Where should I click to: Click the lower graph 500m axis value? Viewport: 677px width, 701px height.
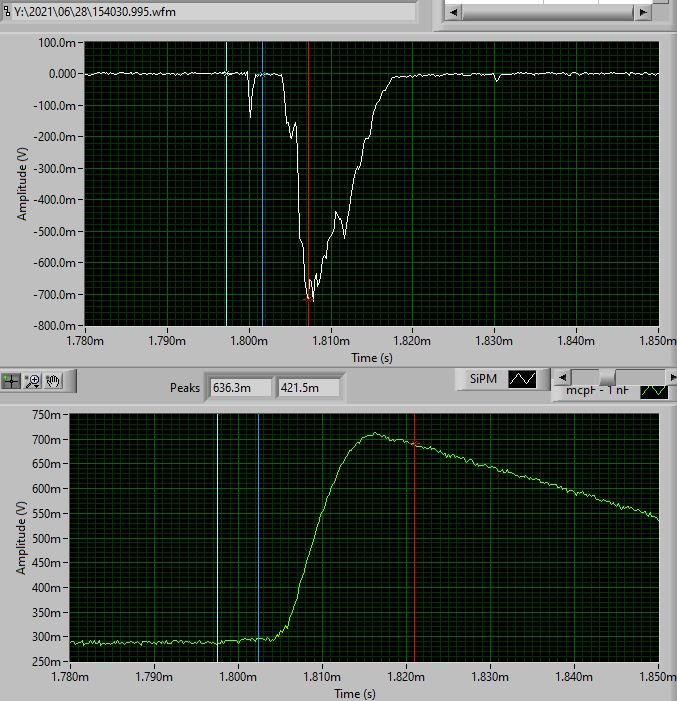[47, 538]
